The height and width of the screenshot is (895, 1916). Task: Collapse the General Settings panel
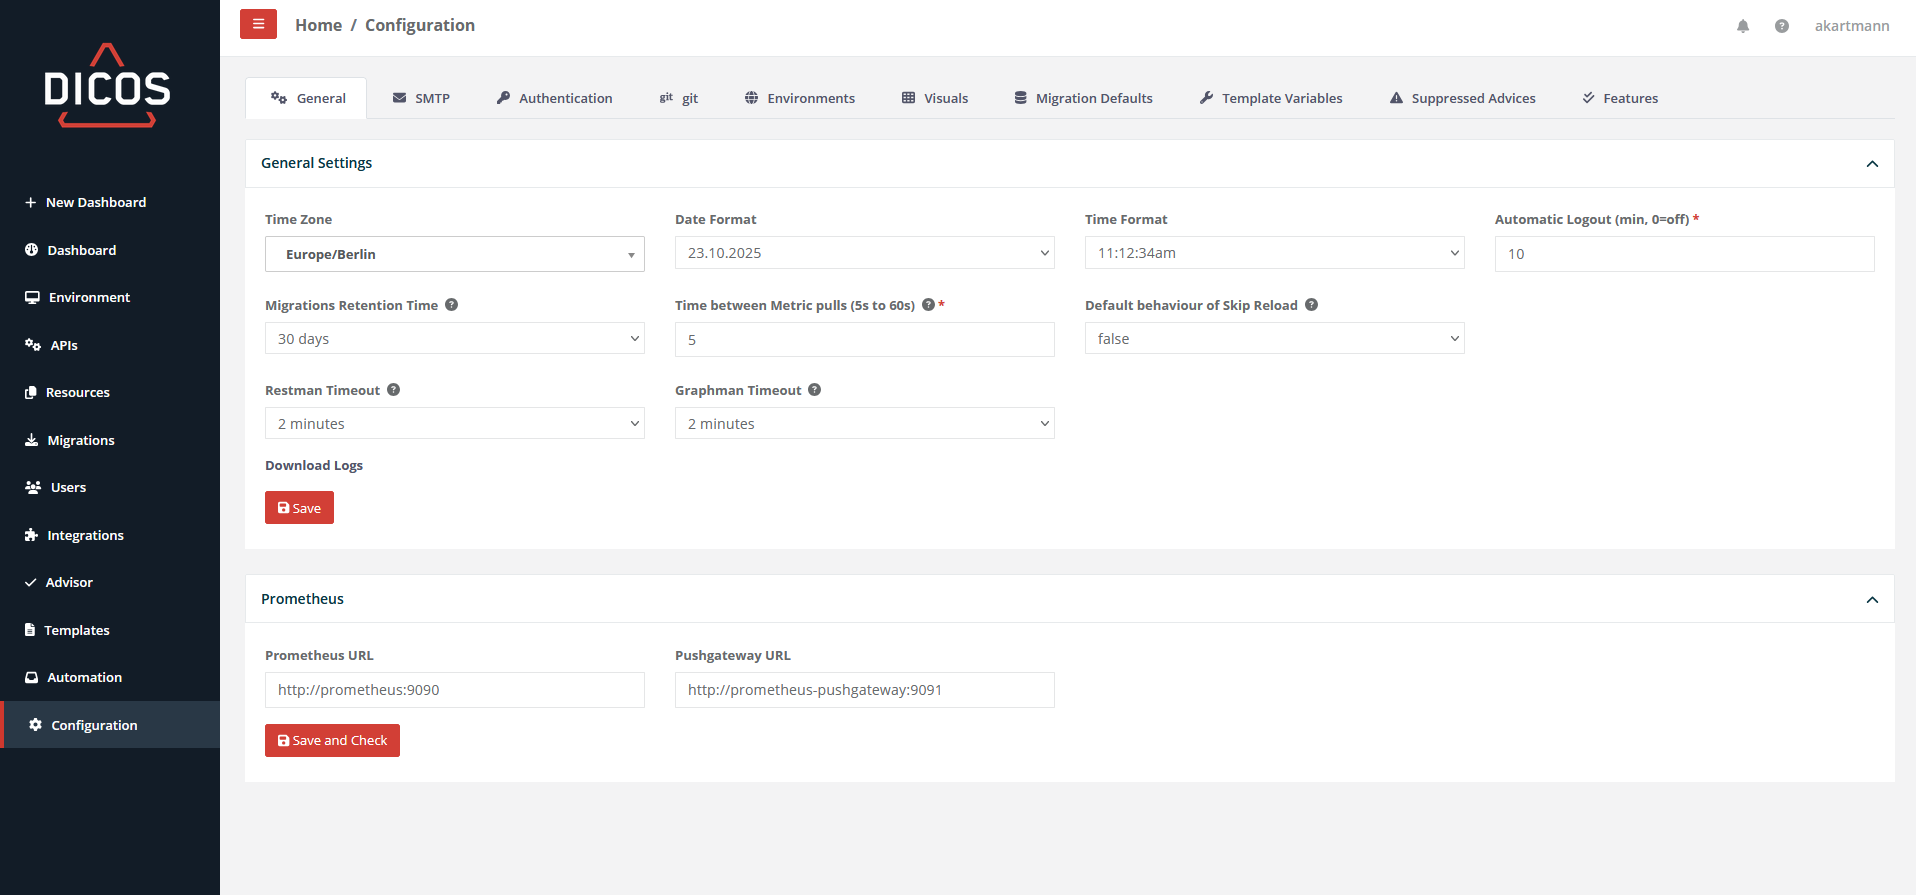click(1872, 164)
